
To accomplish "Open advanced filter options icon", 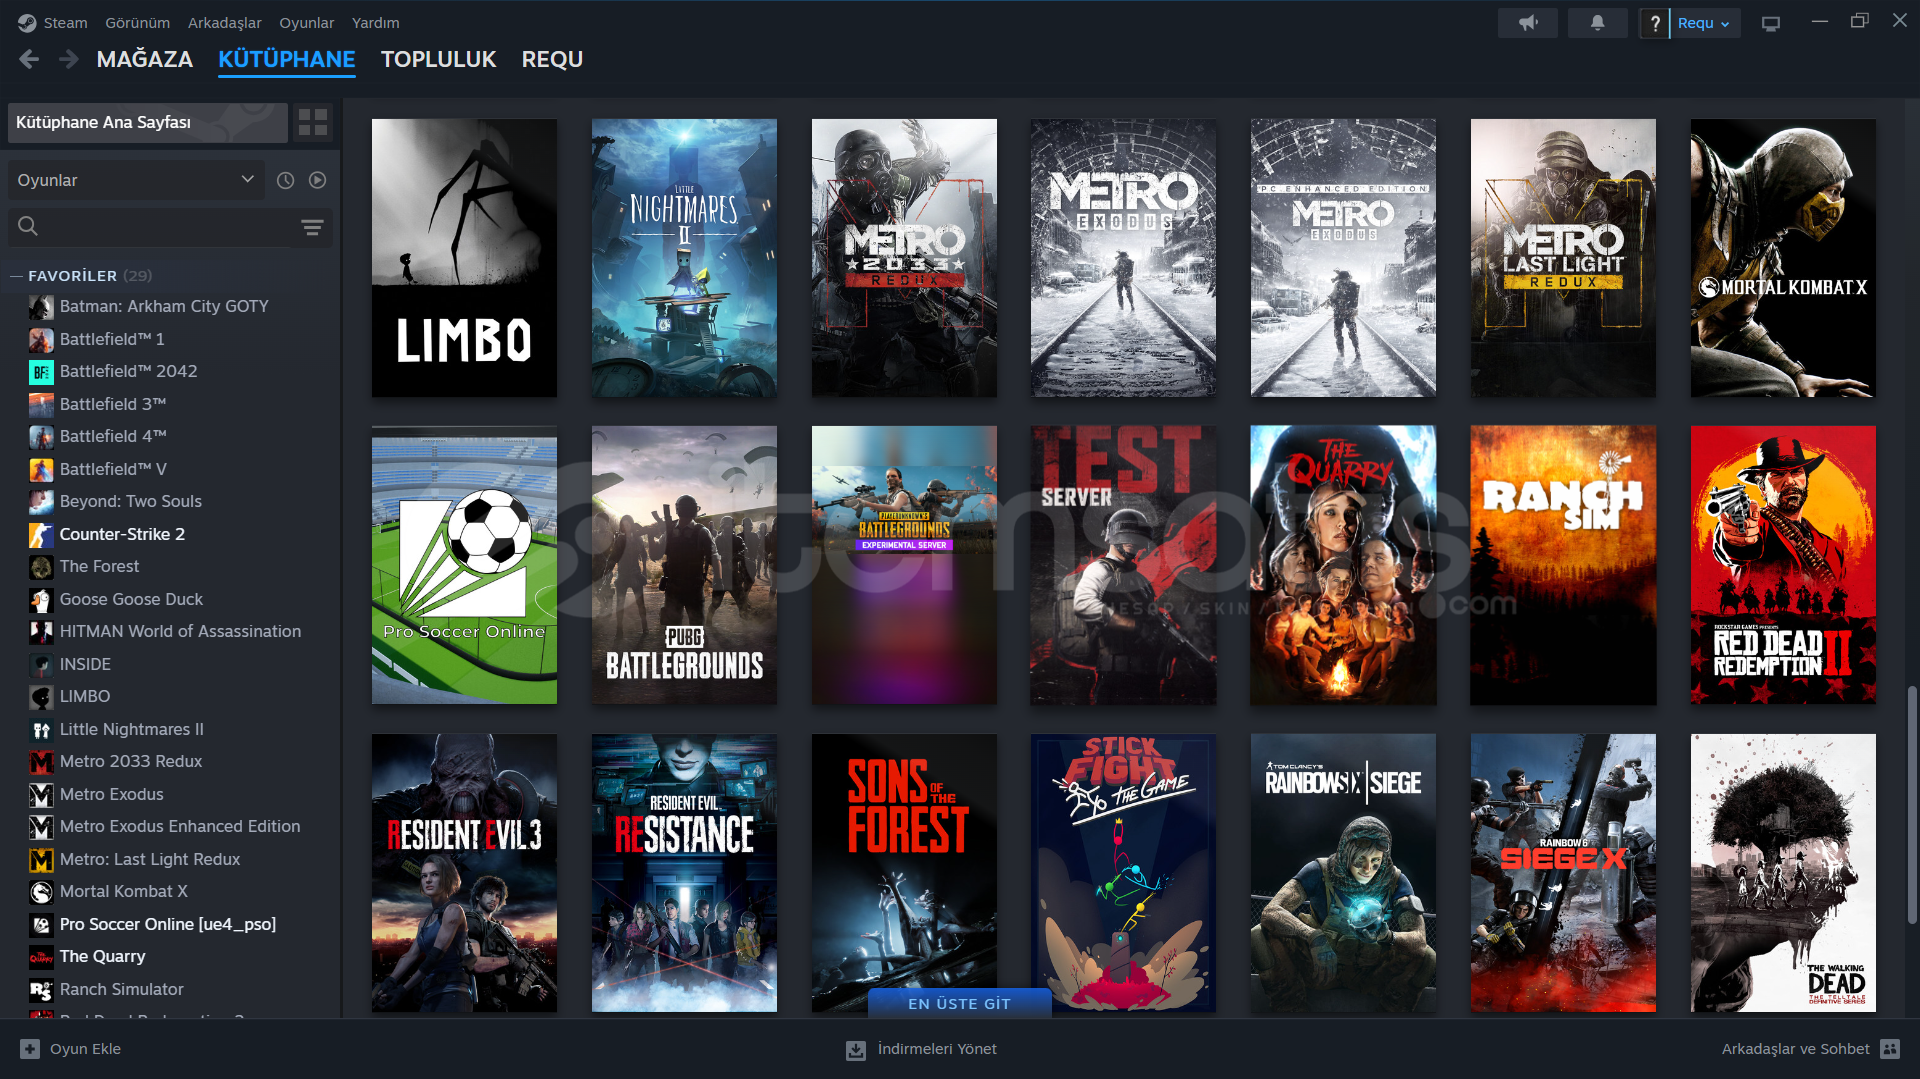I will click(312, 227).
